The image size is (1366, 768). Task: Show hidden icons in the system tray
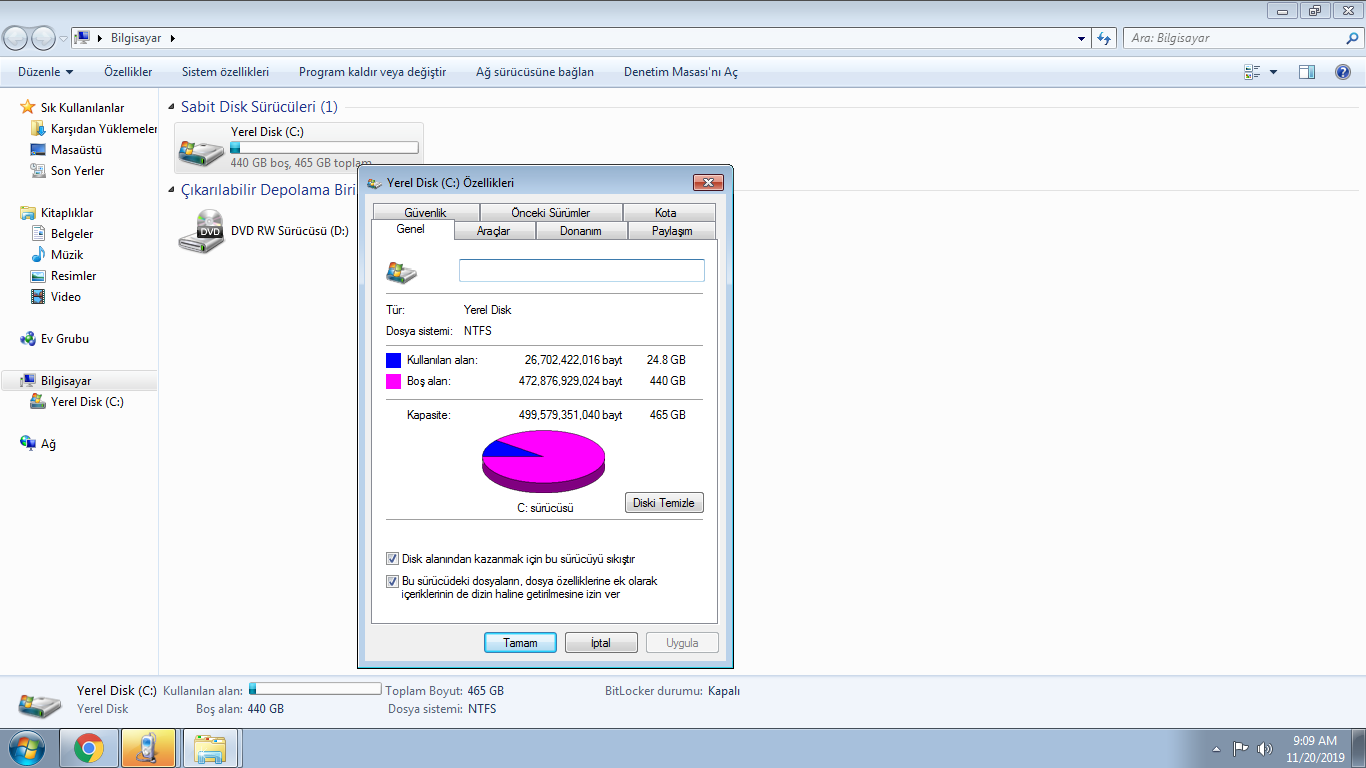click(1216, 748)
